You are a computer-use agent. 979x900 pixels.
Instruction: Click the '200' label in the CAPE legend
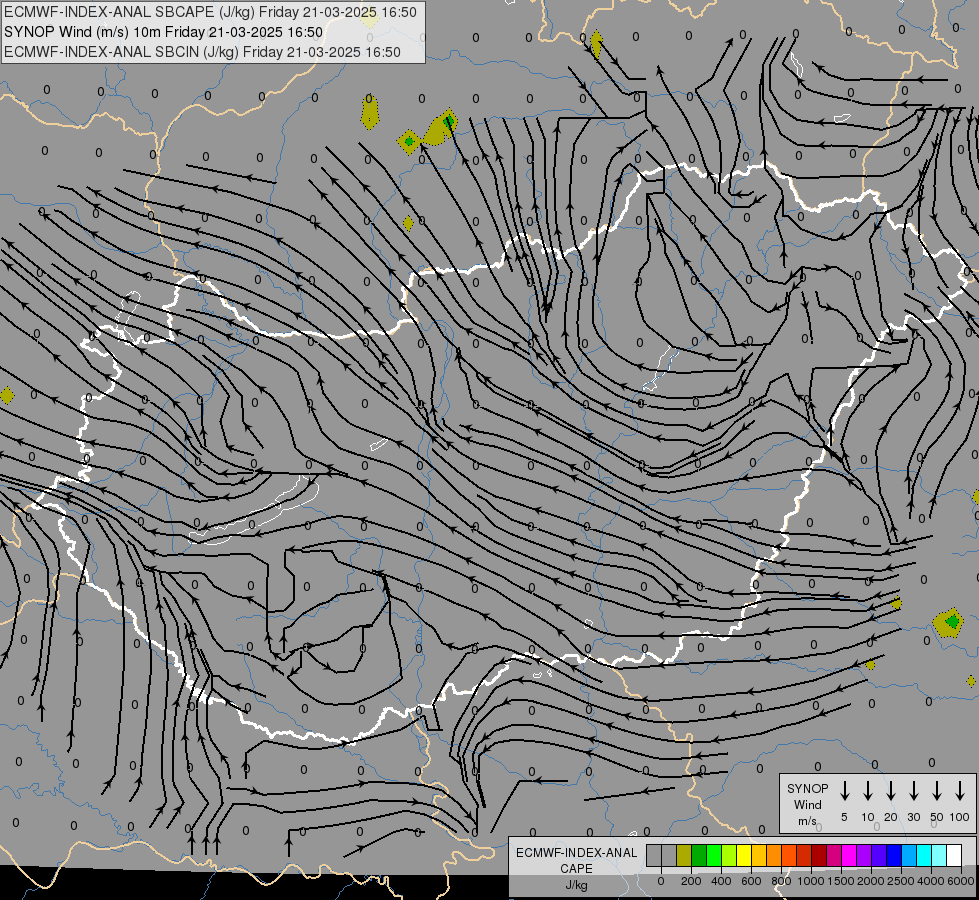[x=691, y=881]
